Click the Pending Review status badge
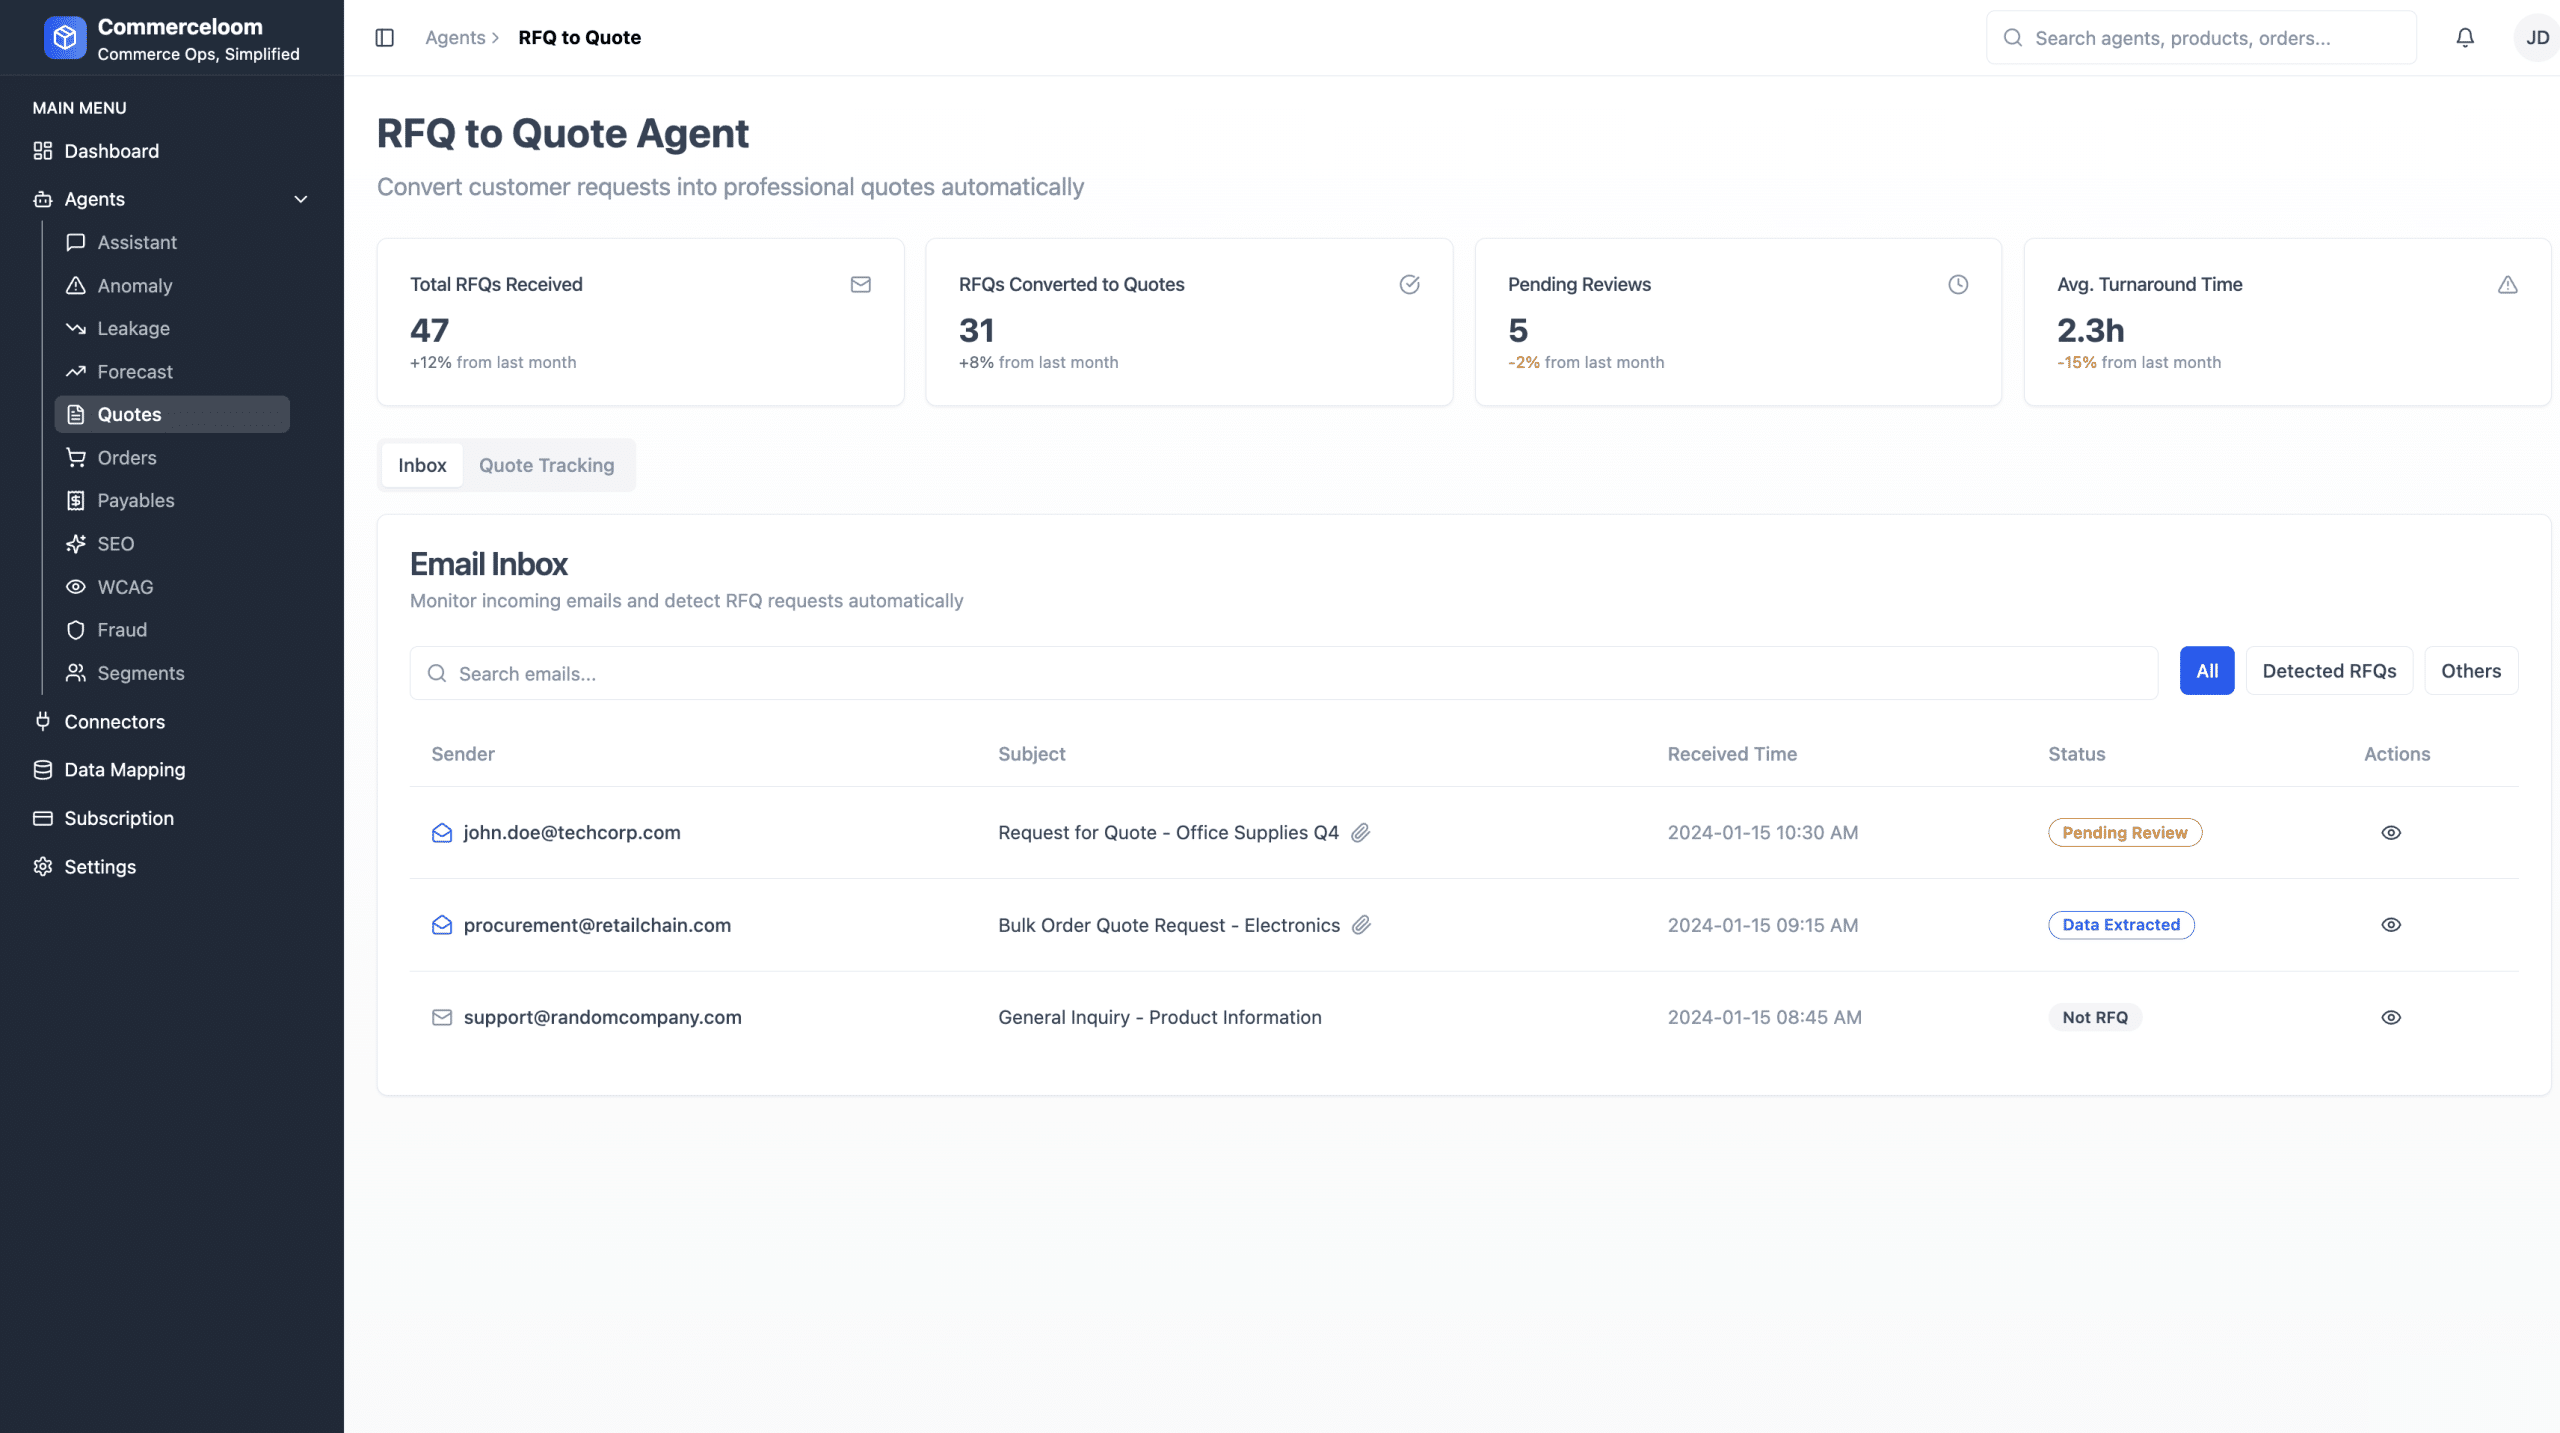Screen dimensions: 2560x1433 click(2124, 833)
